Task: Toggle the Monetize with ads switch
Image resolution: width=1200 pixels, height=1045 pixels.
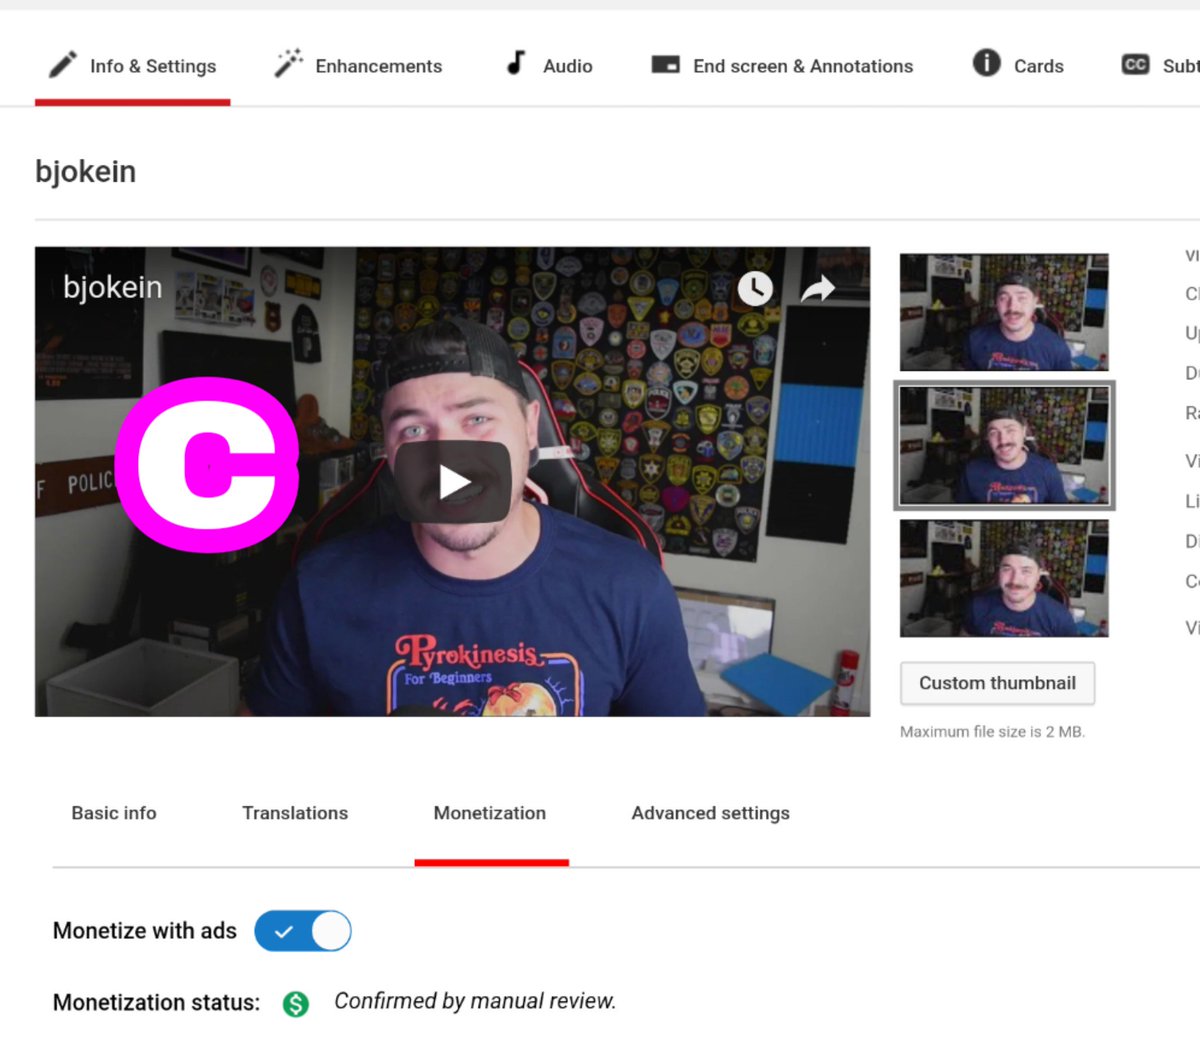Action: click(x=303, y=931)
